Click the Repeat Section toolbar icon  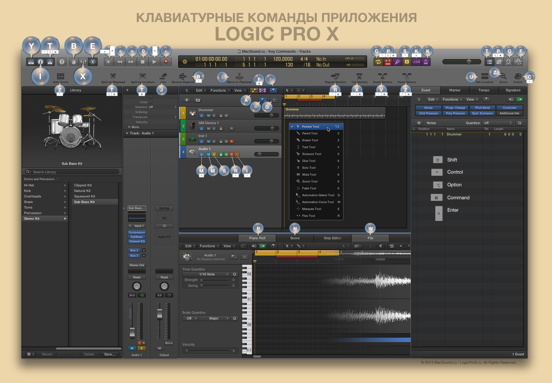(335, 76)
